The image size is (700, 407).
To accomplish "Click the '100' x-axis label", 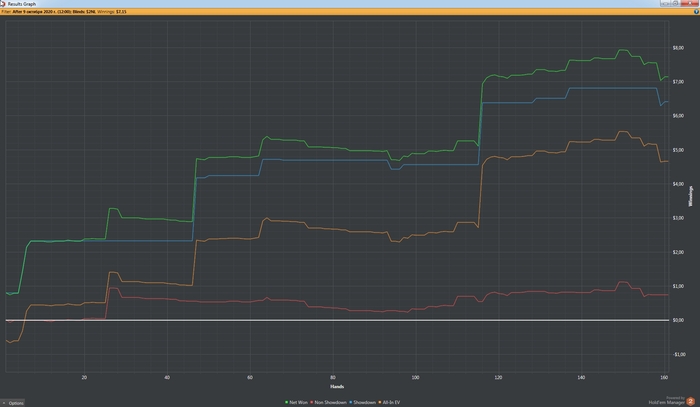I will pyautogui.click(x=415, y=377).
